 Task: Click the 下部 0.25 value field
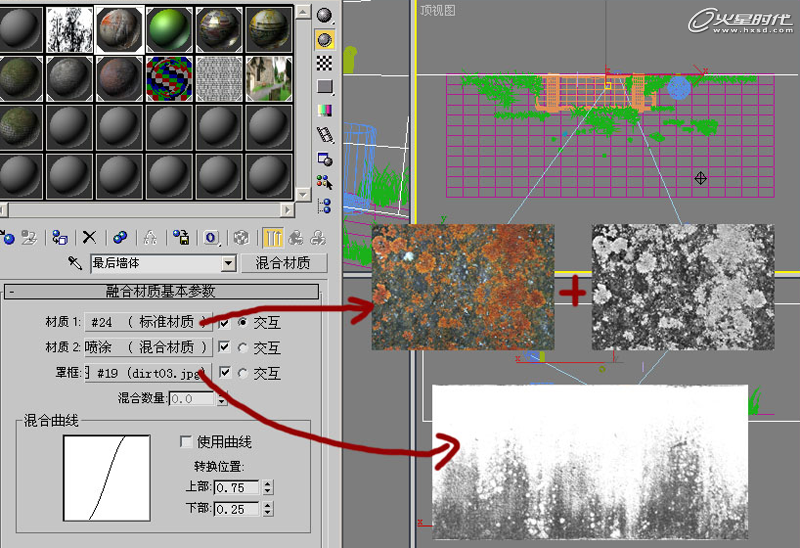pyautogui.click(x=236, y=509)
